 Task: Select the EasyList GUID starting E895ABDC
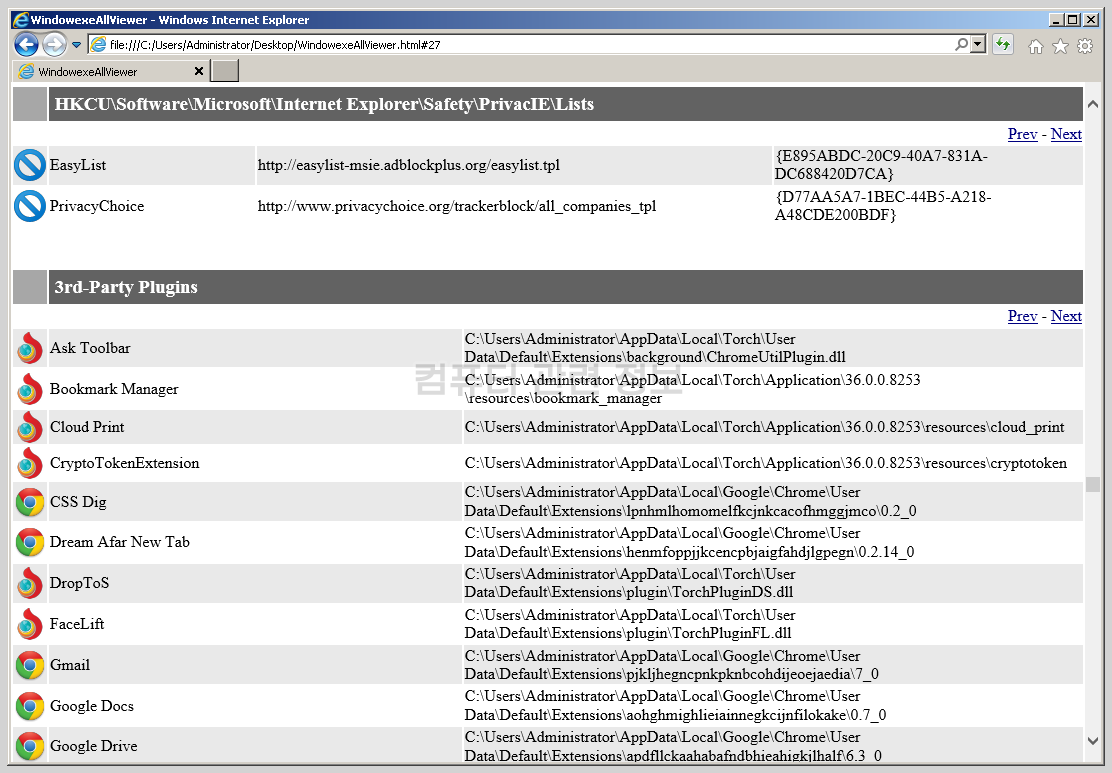[x=881, y=165]
